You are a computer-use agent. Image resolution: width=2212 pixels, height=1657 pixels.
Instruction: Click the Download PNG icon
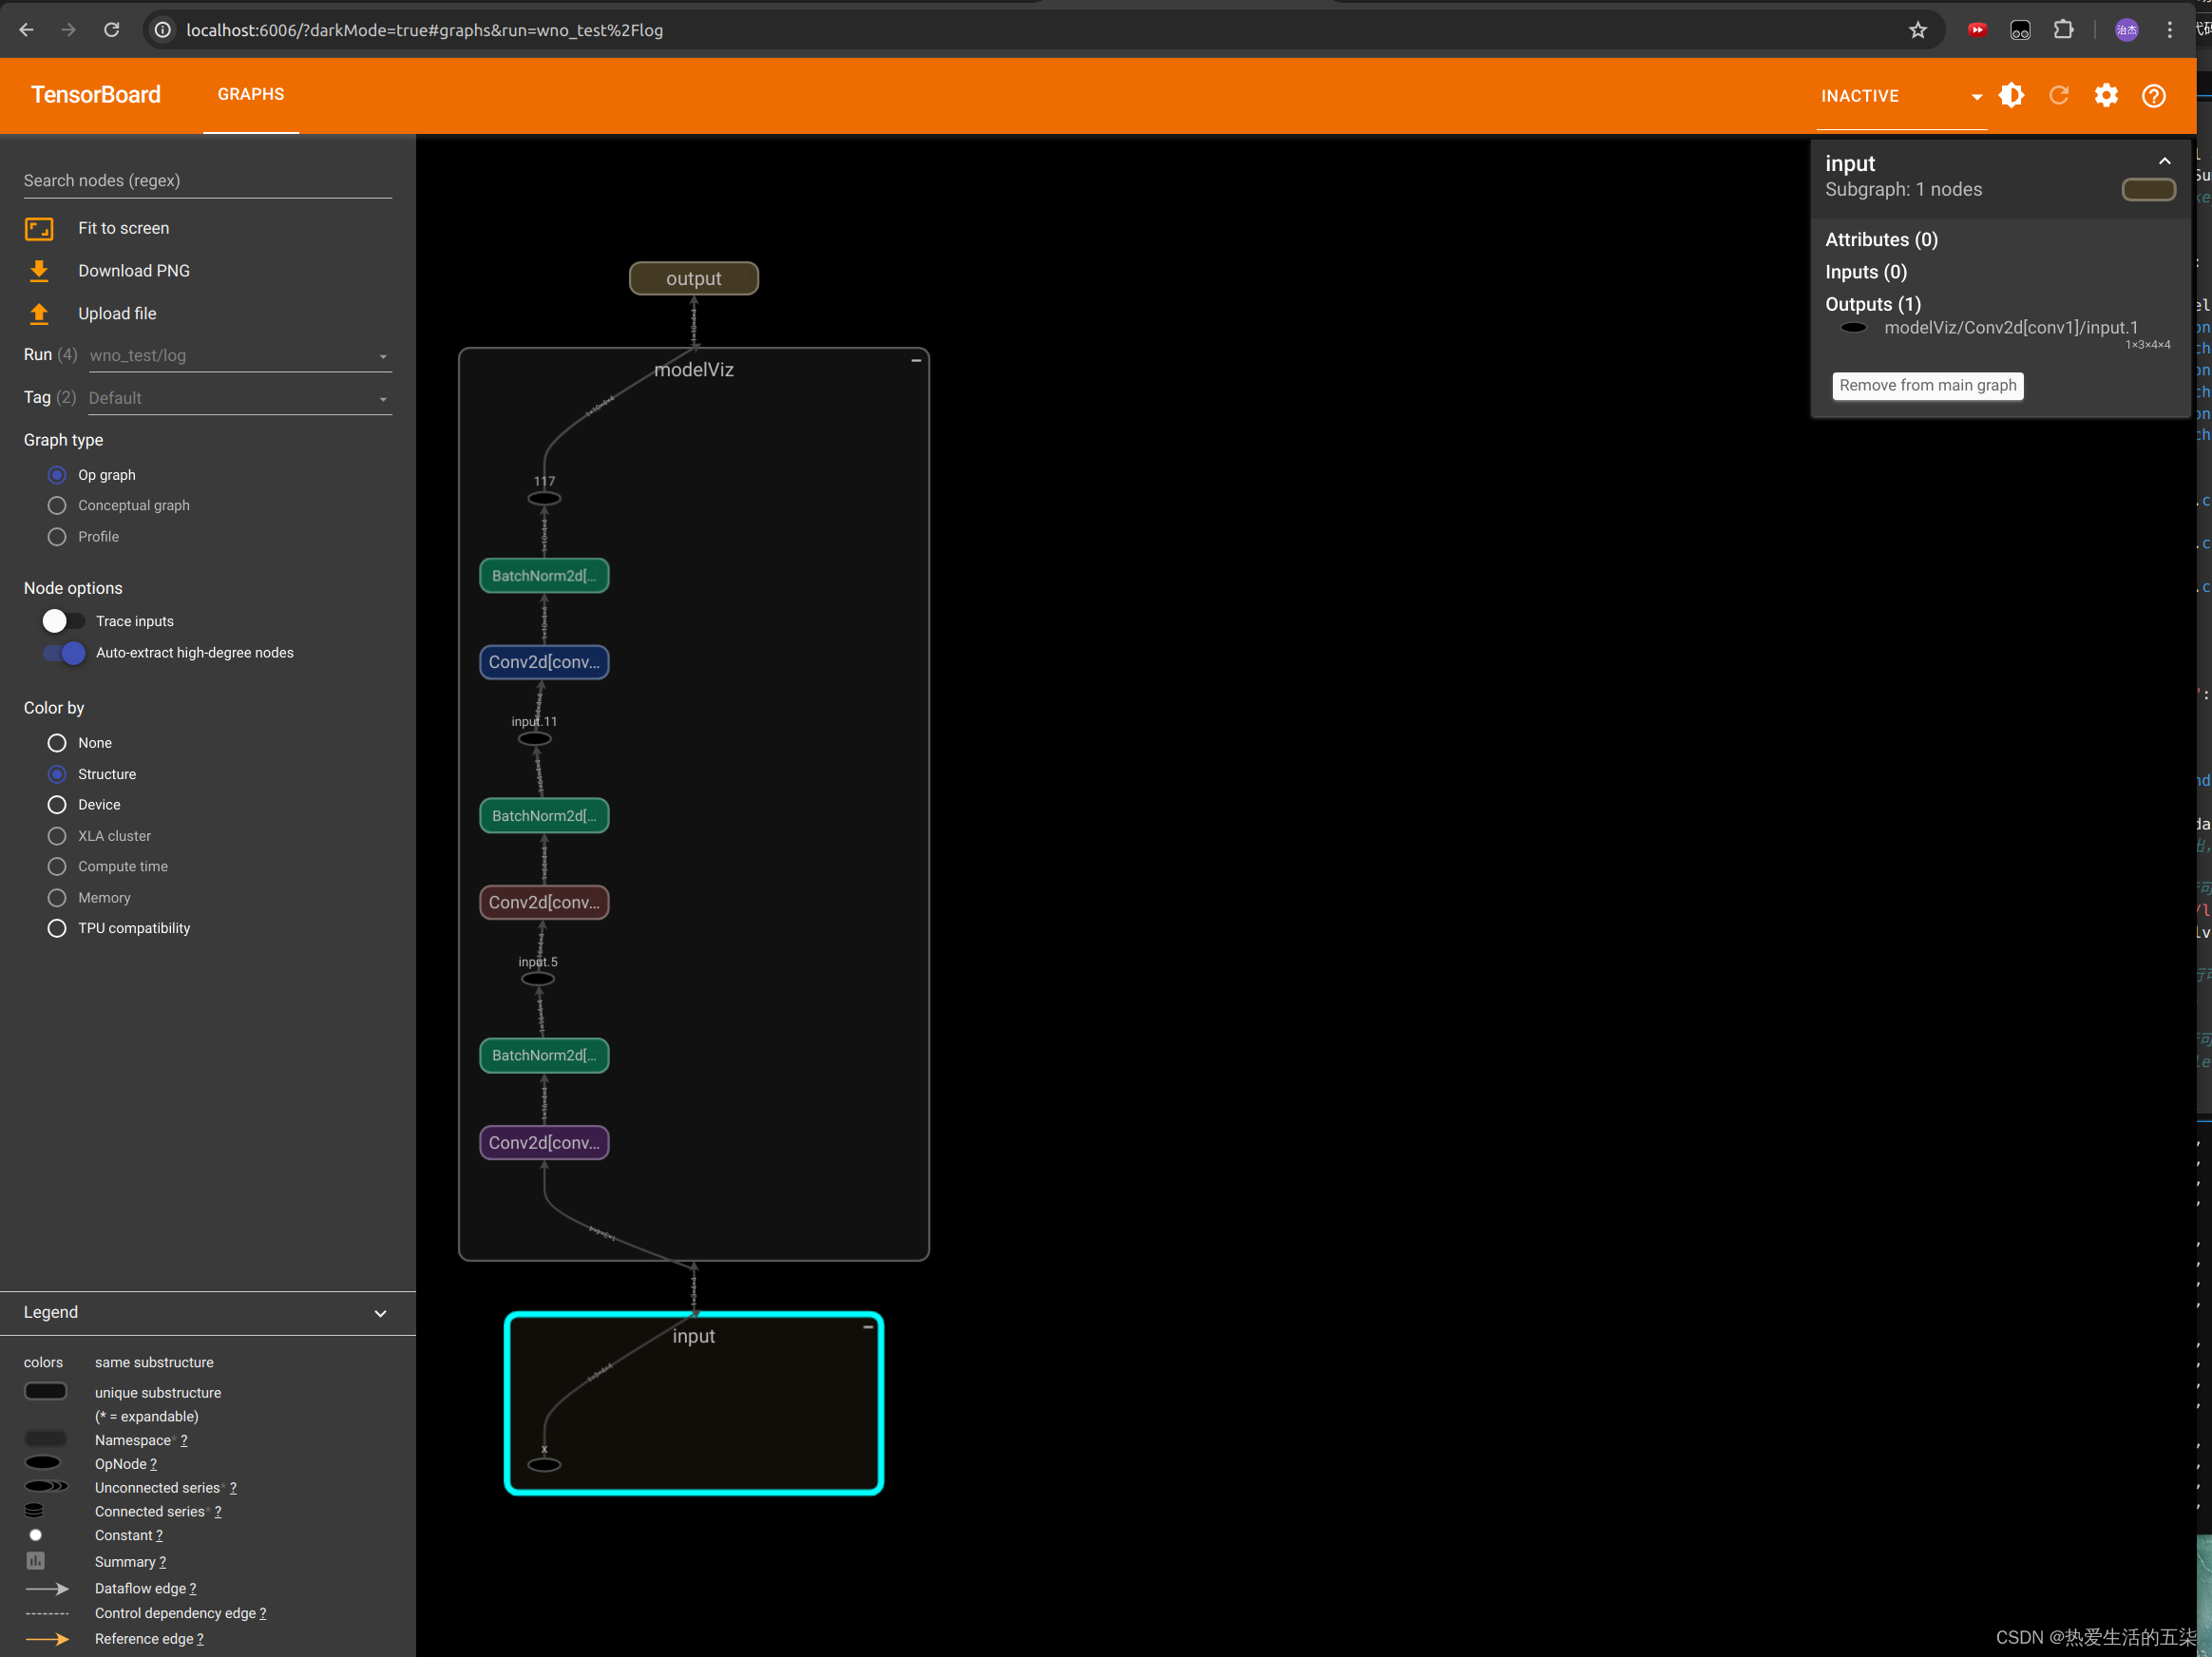tap(39, 271)
